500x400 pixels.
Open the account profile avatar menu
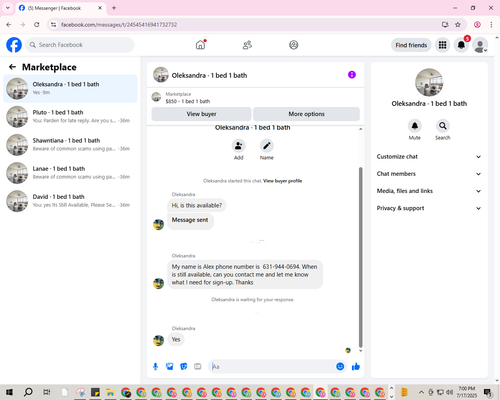(480, 45)
